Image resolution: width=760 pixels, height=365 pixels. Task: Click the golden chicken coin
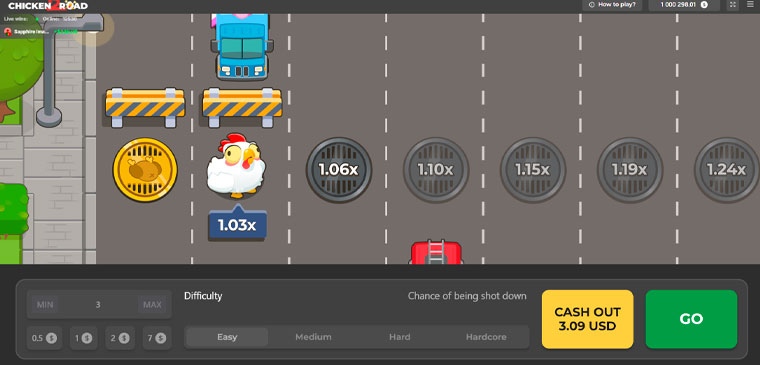(x=145, y=170)
